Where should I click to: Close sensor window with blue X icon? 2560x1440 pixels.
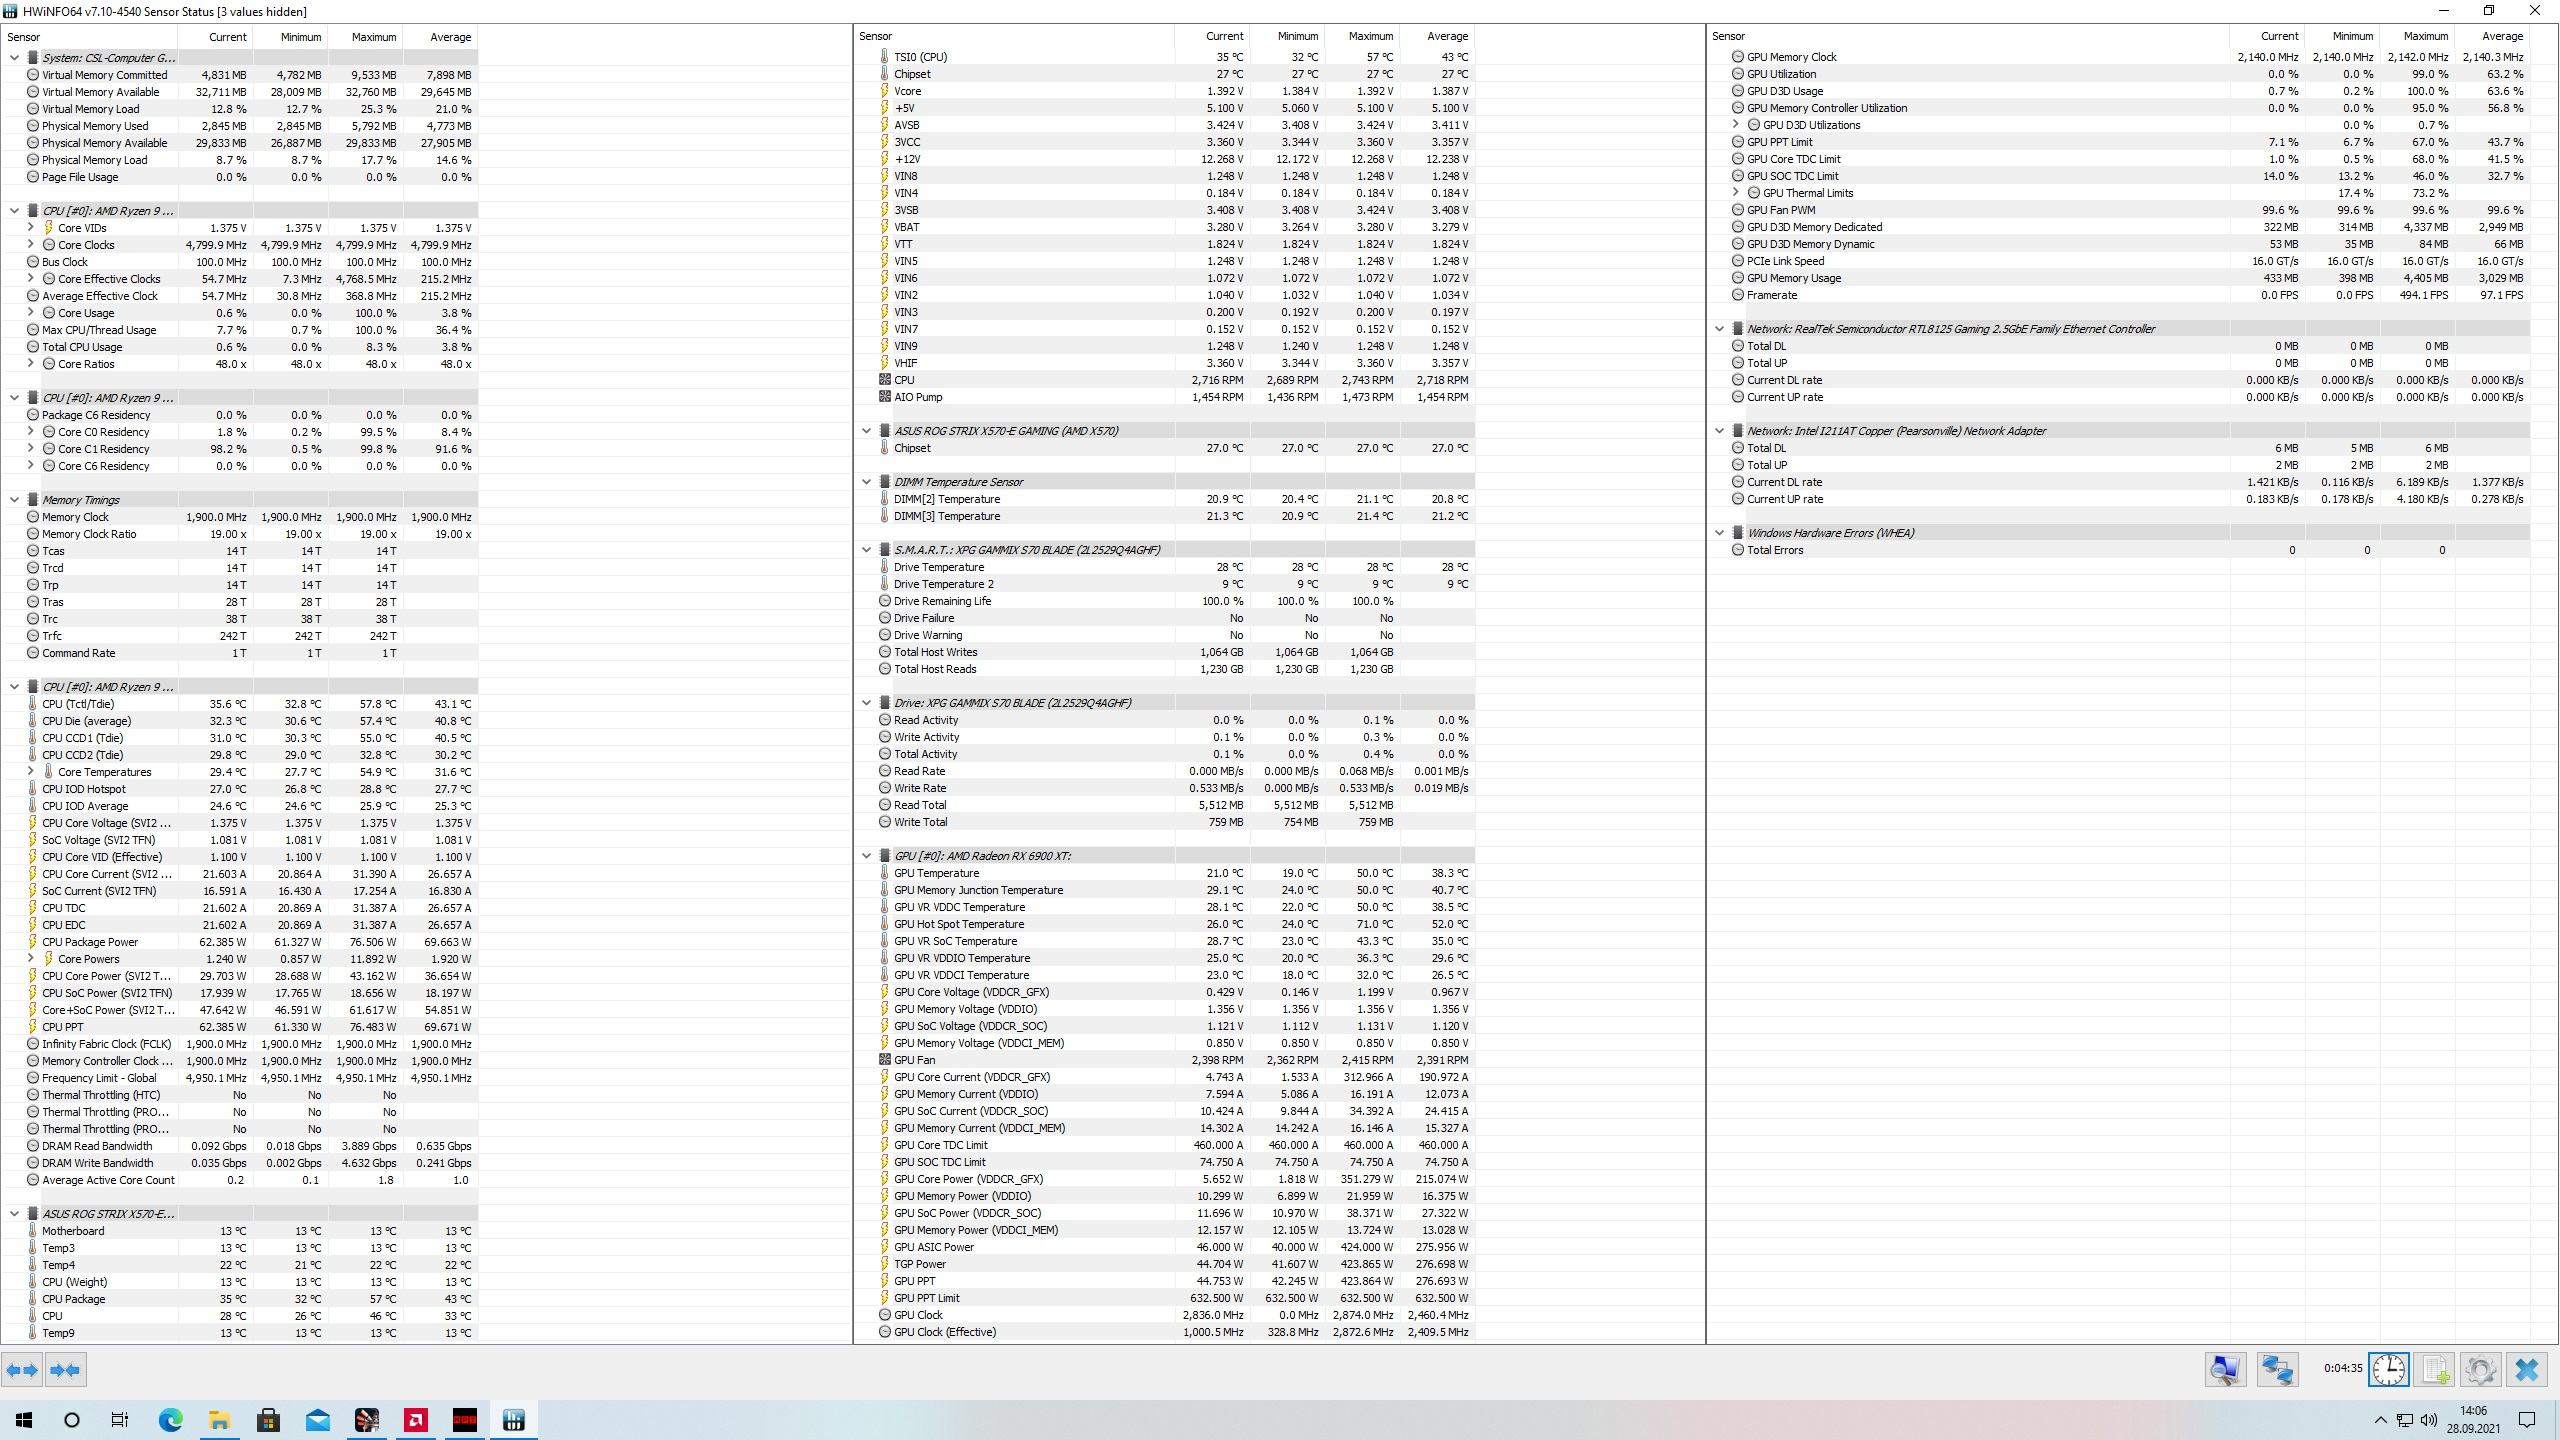pos(2527,1370)
